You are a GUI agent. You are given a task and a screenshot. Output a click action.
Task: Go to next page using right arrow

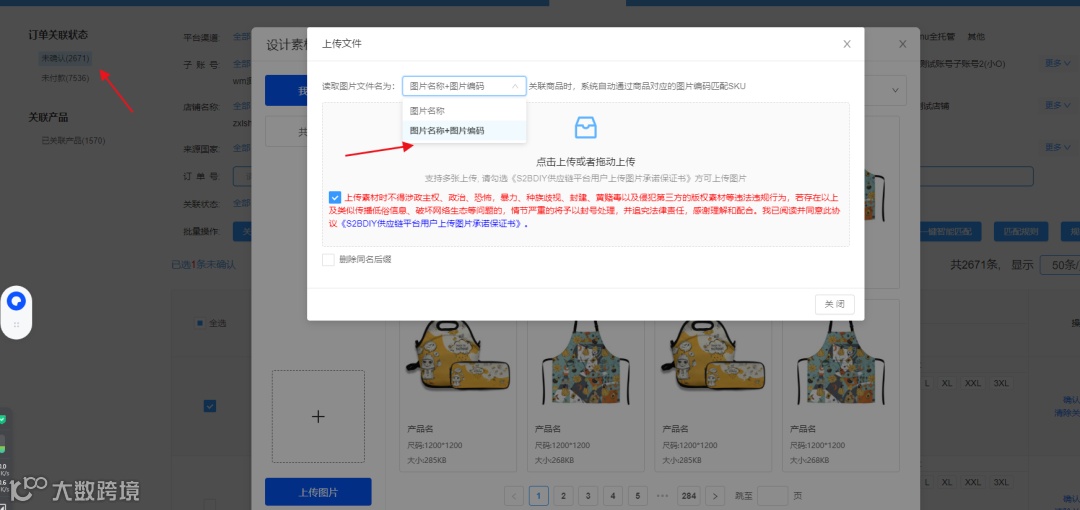pyautogui.click(x=716, y=495)
